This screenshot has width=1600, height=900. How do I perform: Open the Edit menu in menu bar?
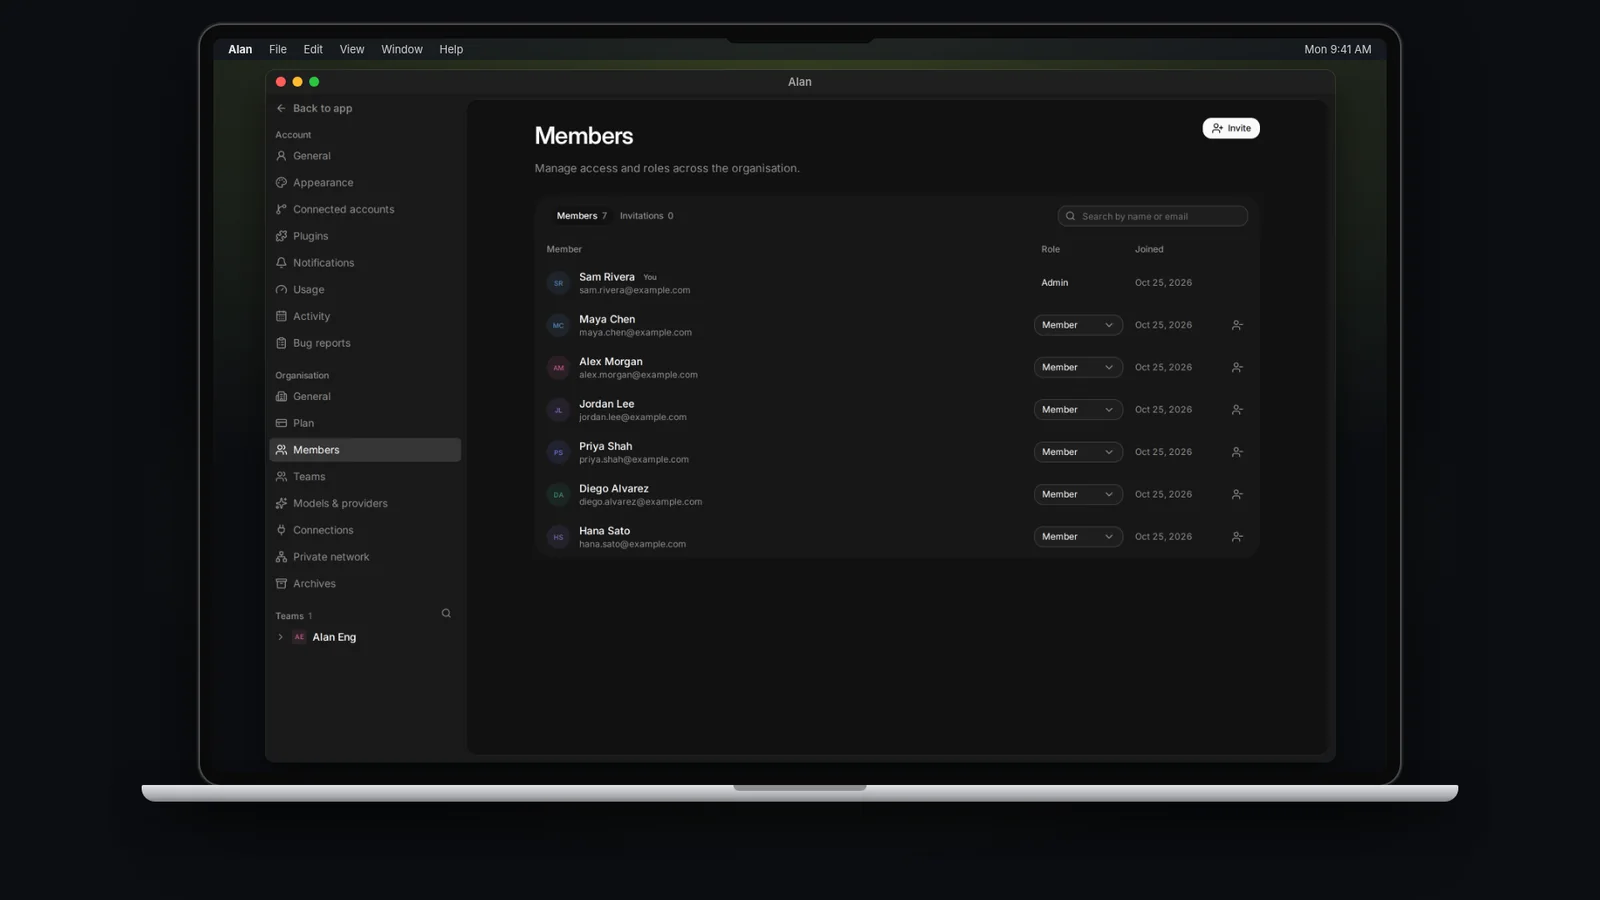pos(313,49)
